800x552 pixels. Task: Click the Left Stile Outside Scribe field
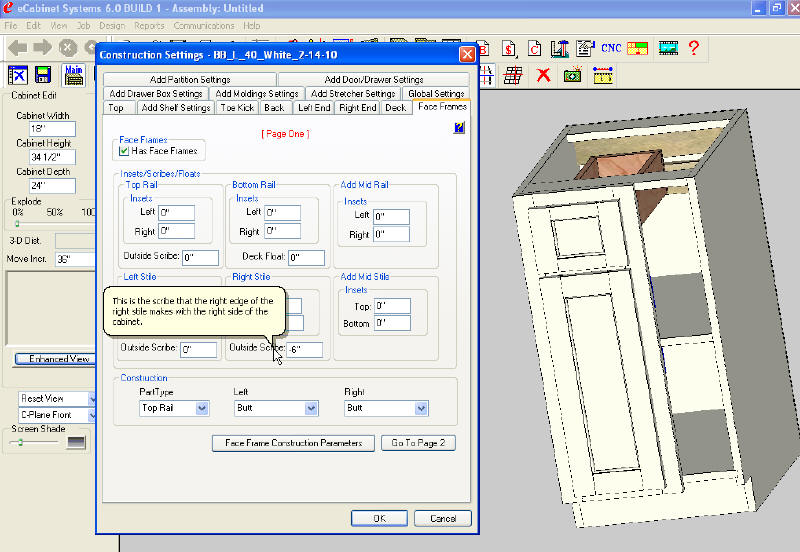[x=198, y=349]
